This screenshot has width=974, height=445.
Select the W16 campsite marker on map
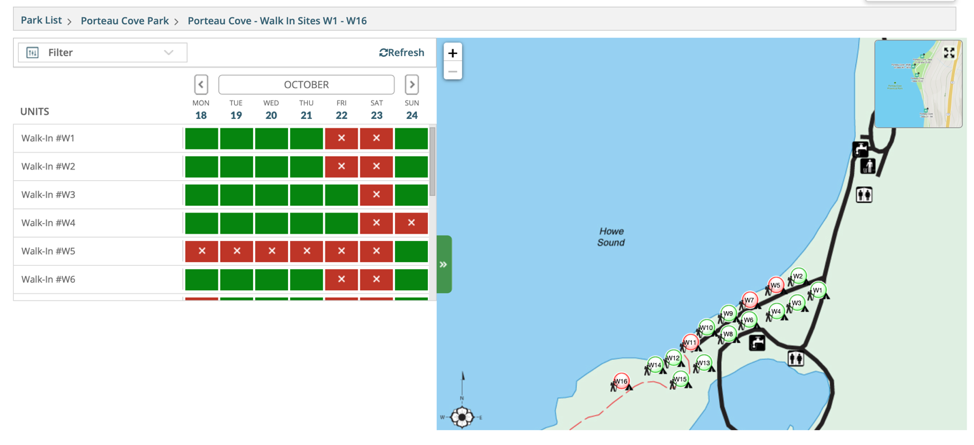click(x=621, y=380)
